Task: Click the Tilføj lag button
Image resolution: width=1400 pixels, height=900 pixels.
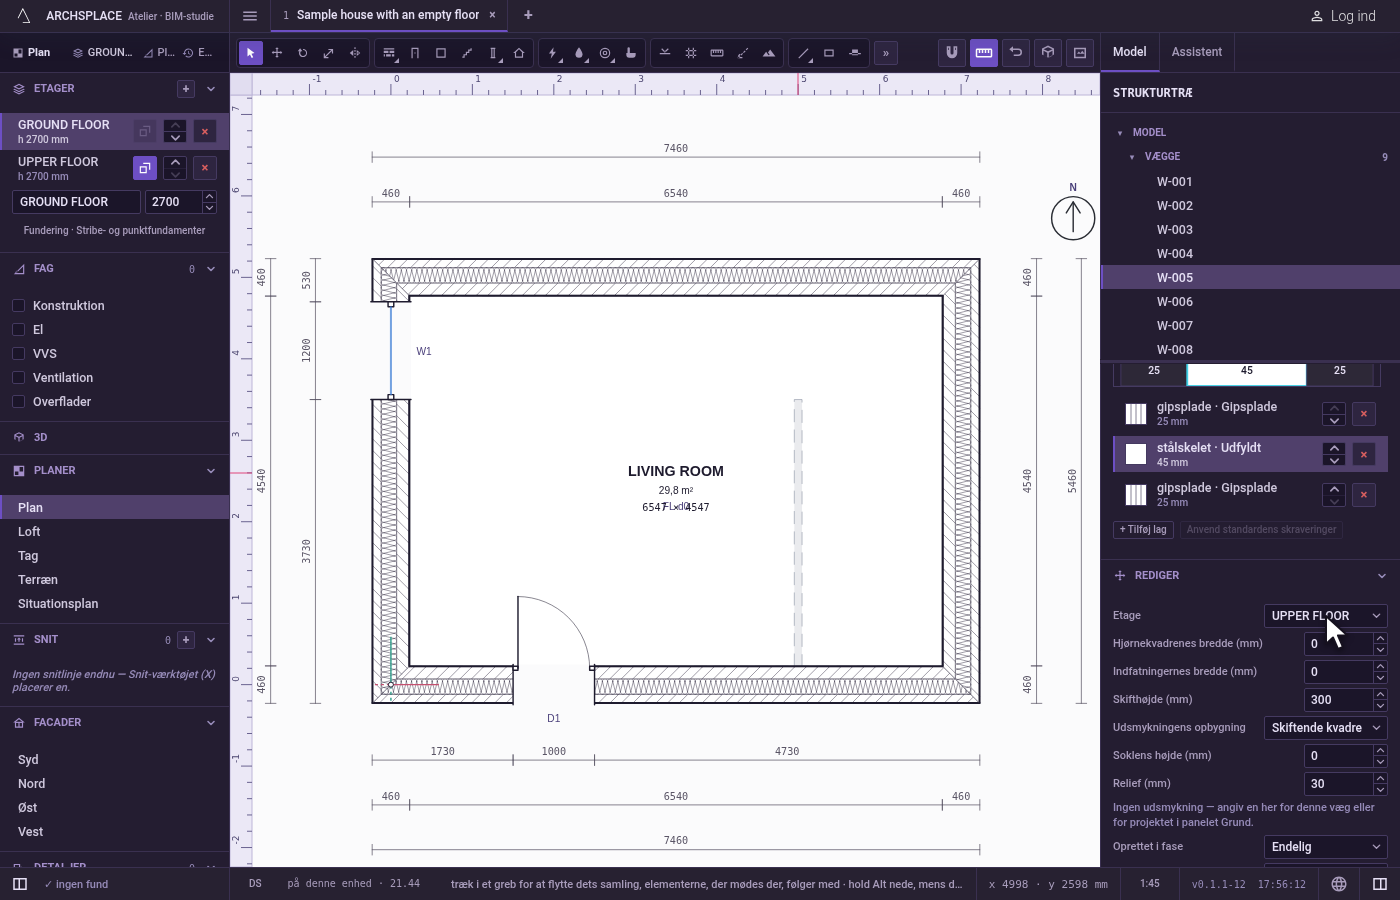Action: pos(1143,530)
